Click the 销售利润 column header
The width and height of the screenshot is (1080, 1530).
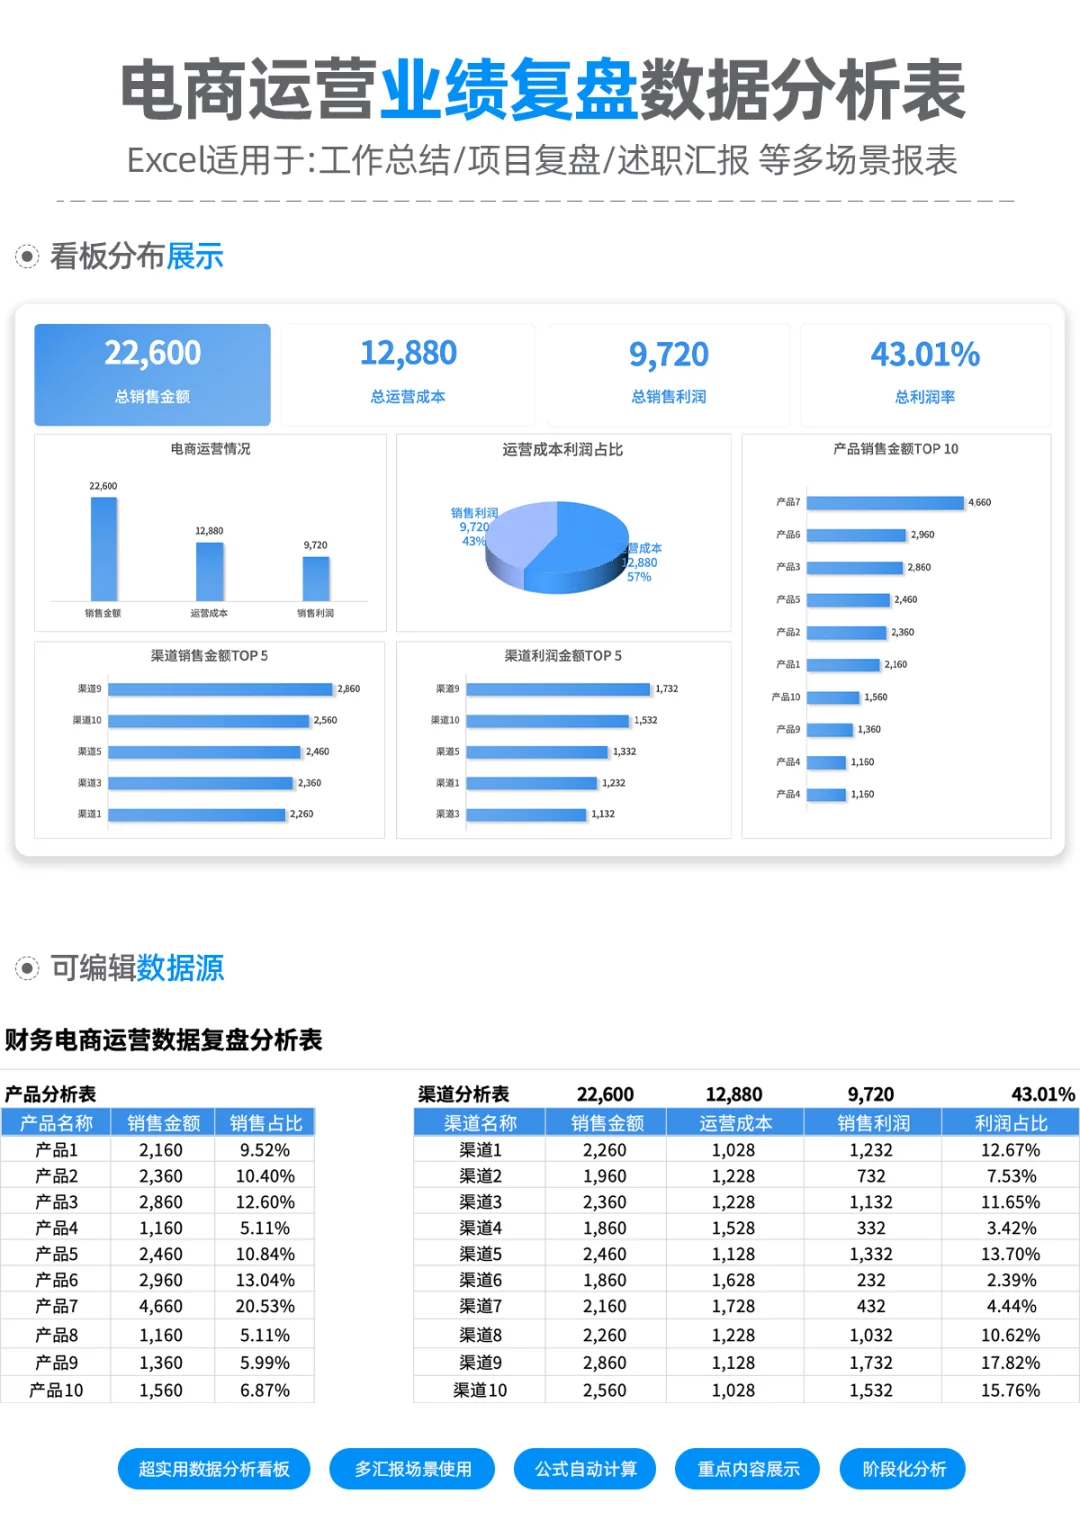click(873, 1123)
